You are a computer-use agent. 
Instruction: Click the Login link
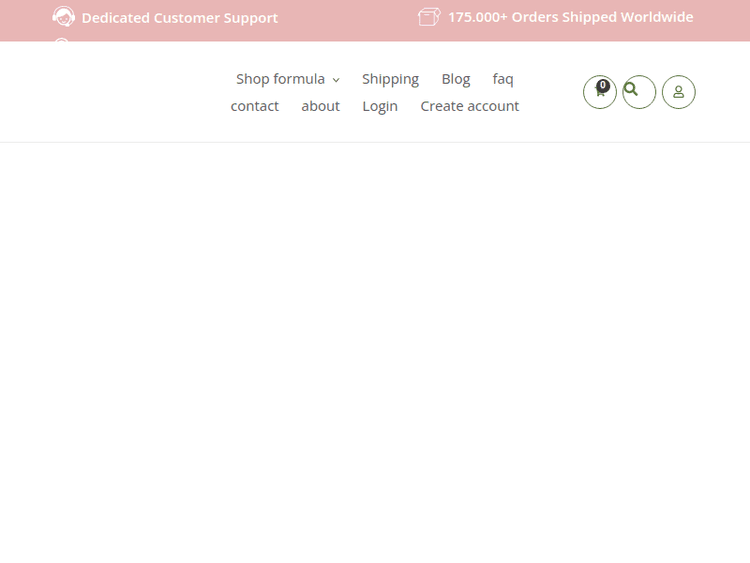click(x=380, y=106)
